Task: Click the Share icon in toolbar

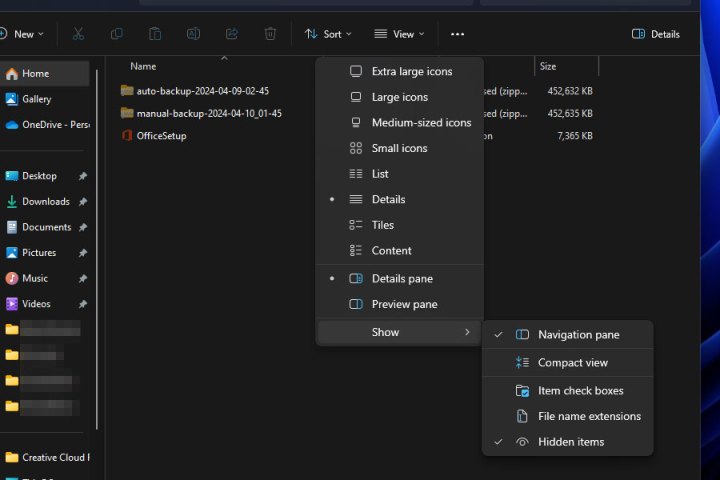Action: coord(232,34)
